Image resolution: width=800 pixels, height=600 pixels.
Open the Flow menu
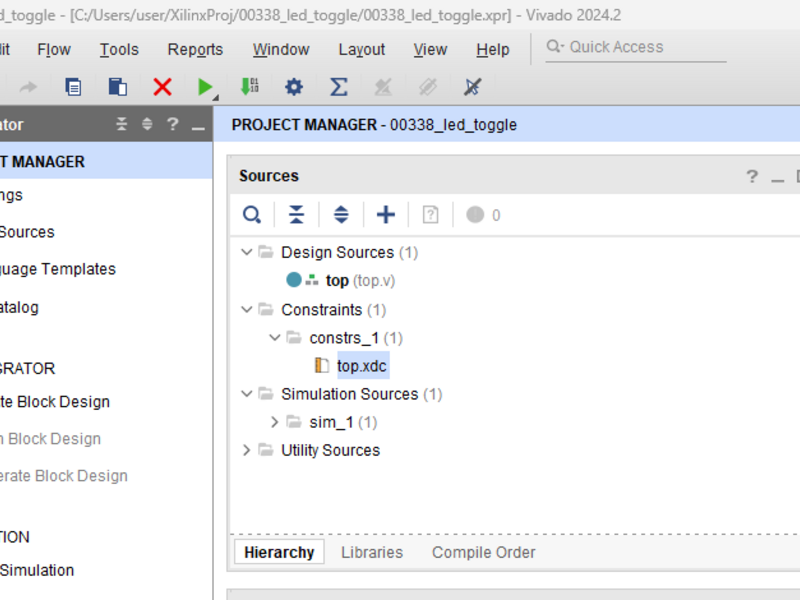point(54,49)
